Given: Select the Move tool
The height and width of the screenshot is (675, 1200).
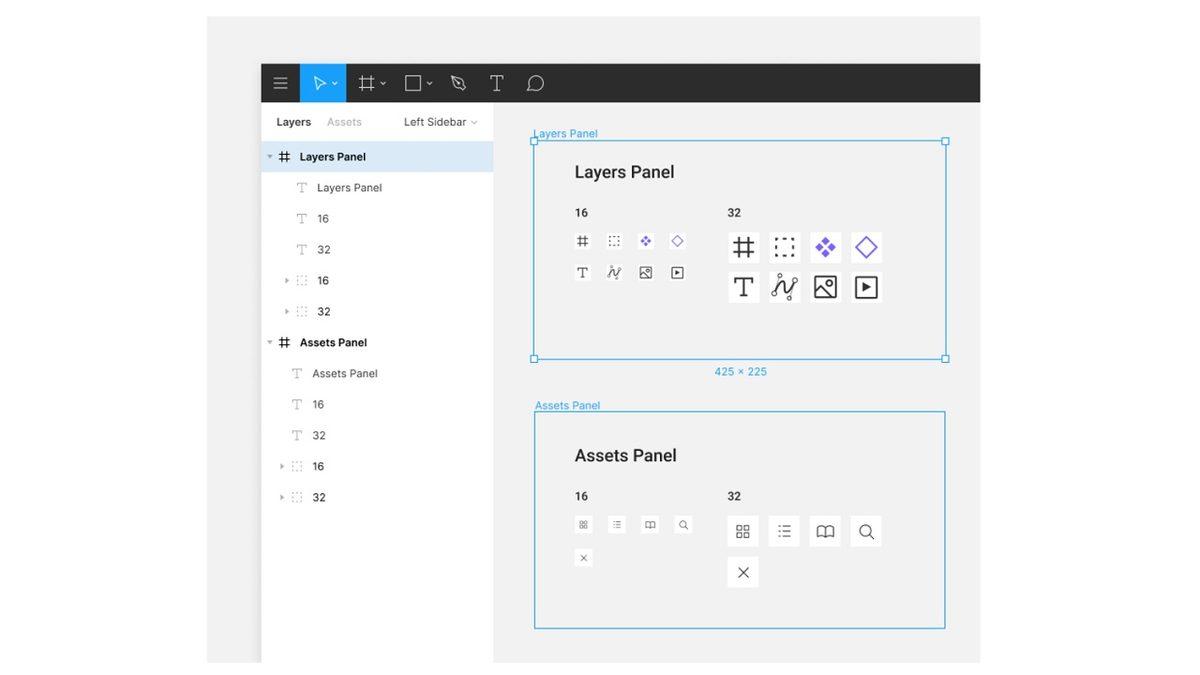Looking at the screenshot, I should coord(319,83).
